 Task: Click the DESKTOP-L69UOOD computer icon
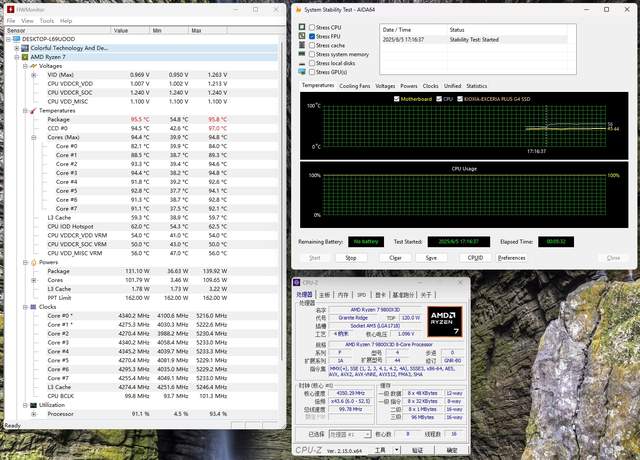(16, 39)
